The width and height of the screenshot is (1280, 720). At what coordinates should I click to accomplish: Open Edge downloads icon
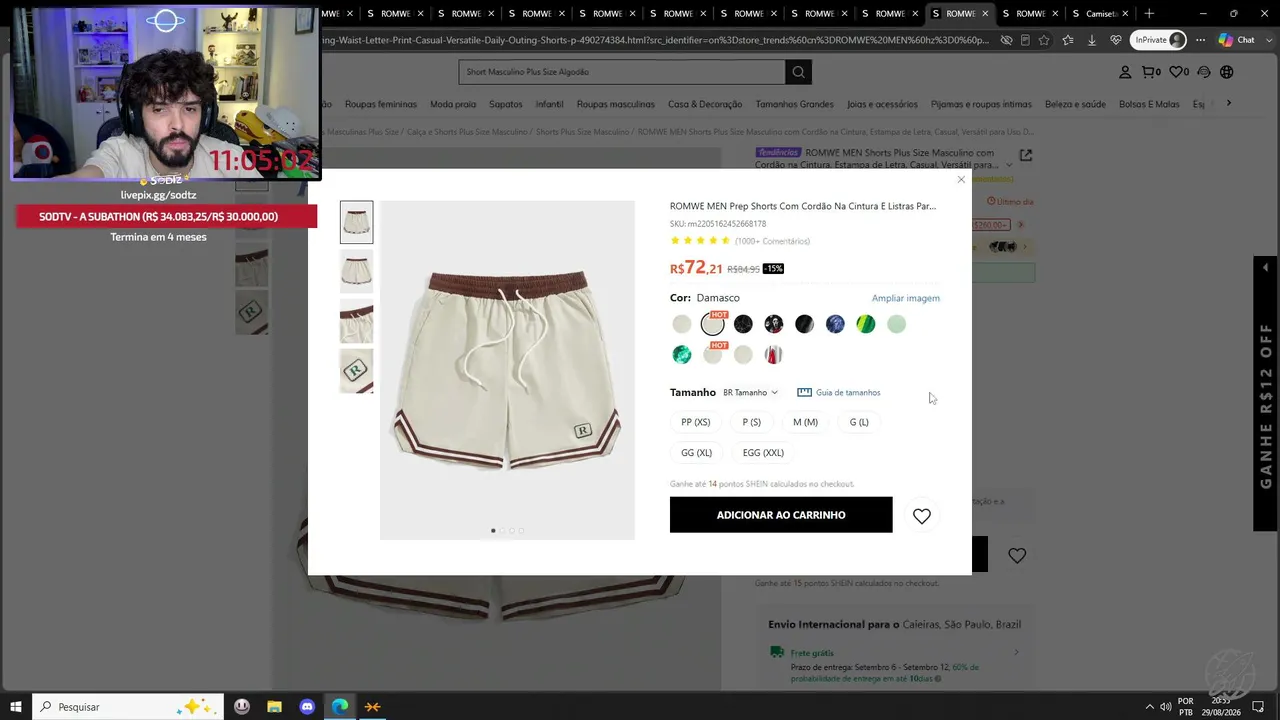(x=1091, y=40)
